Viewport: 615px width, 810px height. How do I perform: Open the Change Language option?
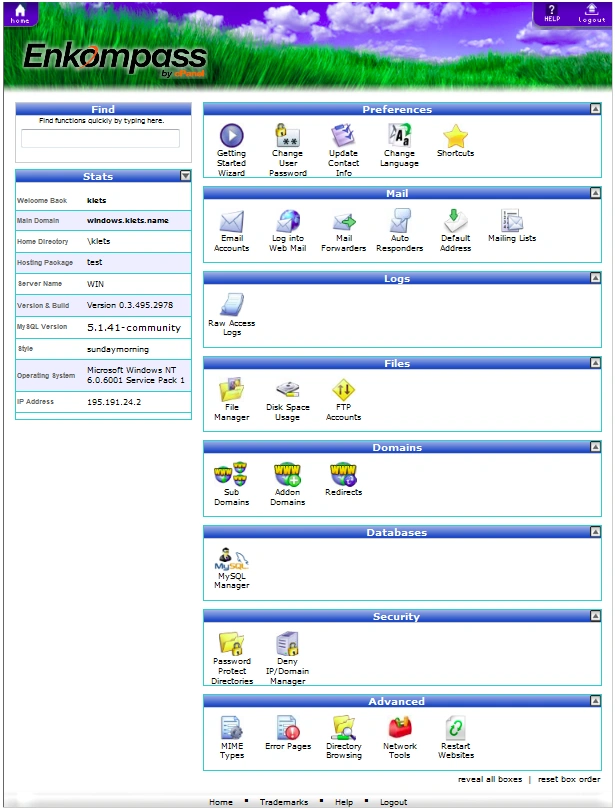[x=399, y=145]
